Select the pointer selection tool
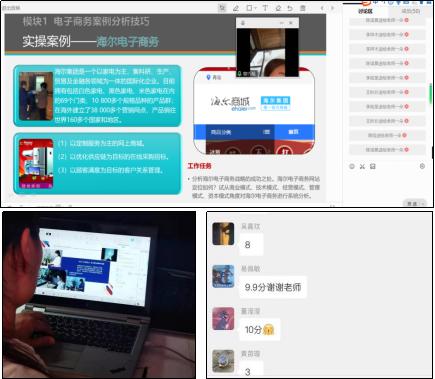The image size is (435, 379). pos(222,8)
